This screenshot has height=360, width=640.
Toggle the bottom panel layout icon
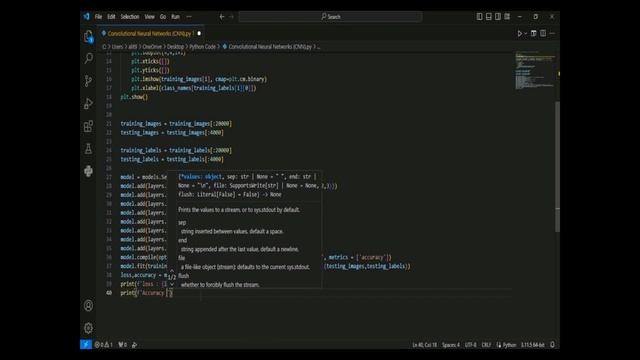[x=489, y=17]
